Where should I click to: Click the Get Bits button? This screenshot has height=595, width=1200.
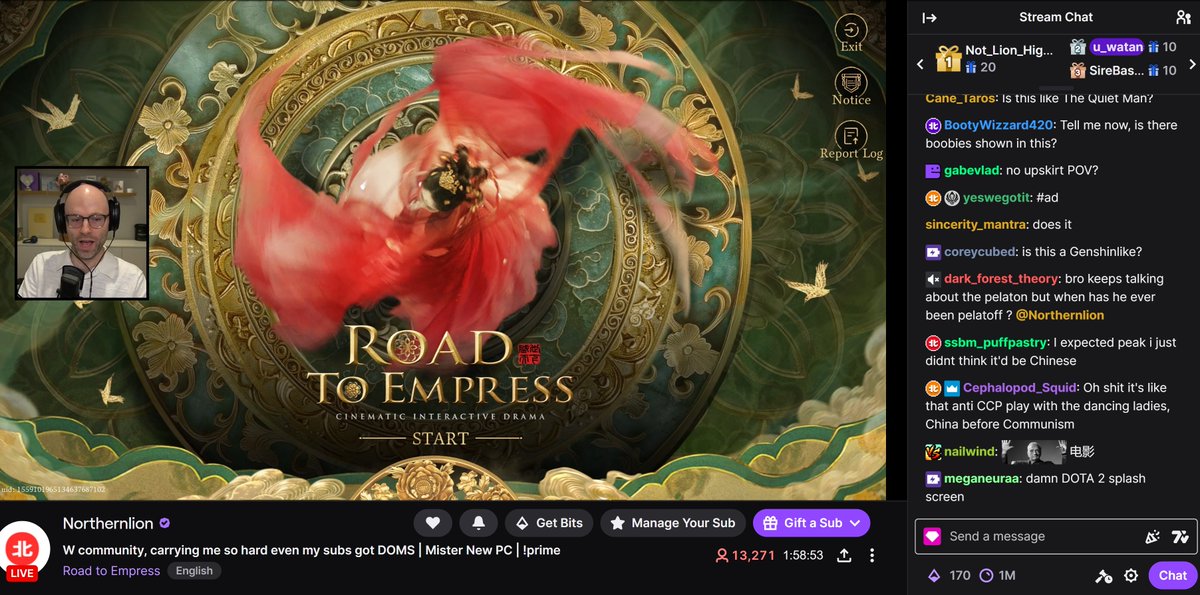click(x=549, y=523)
